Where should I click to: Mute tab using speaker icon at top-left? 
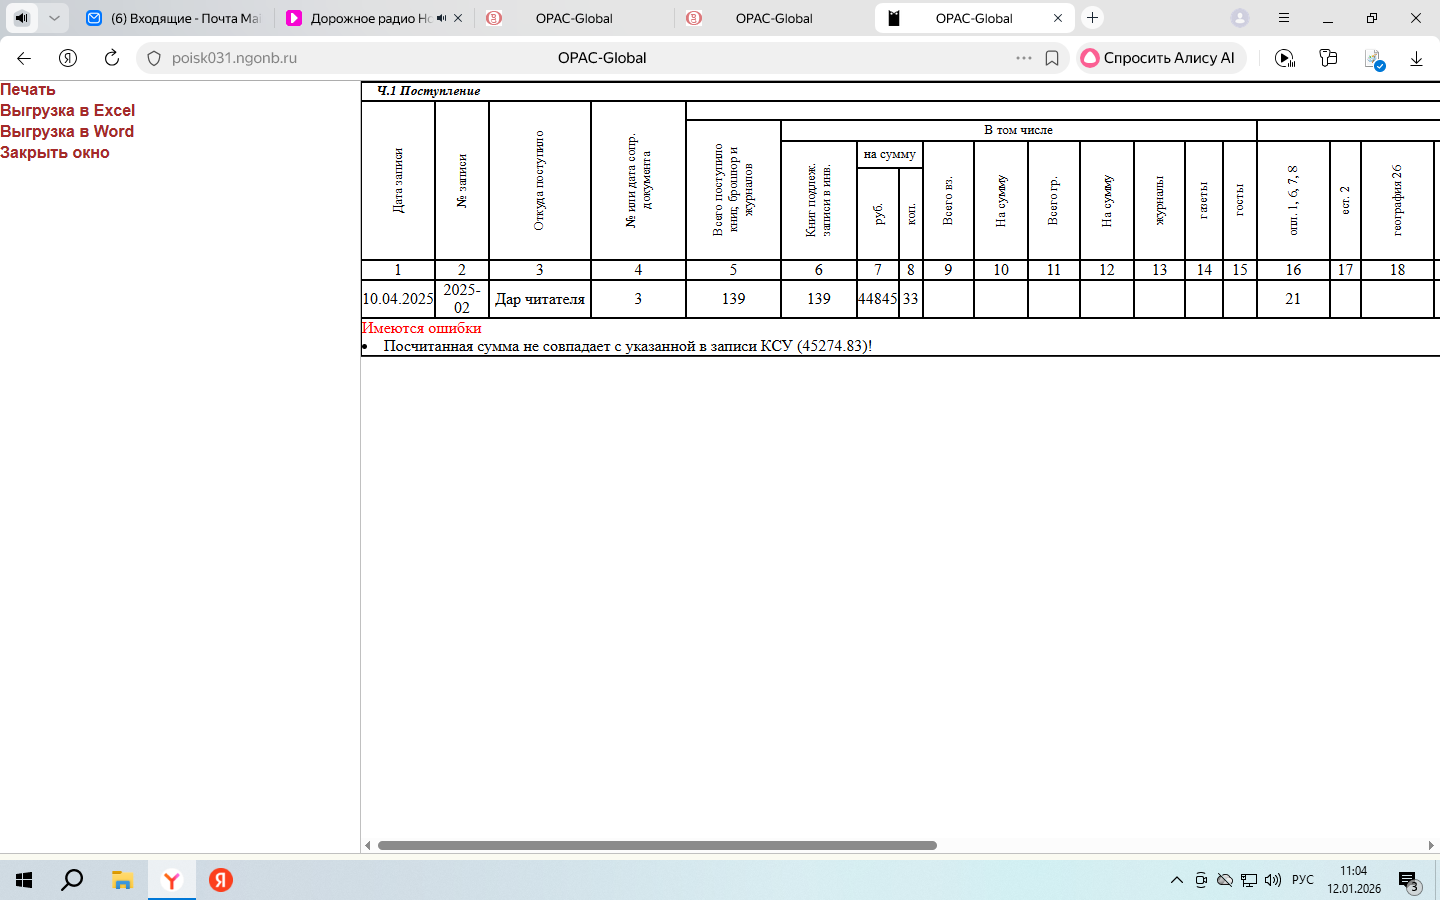coord(22,18)
